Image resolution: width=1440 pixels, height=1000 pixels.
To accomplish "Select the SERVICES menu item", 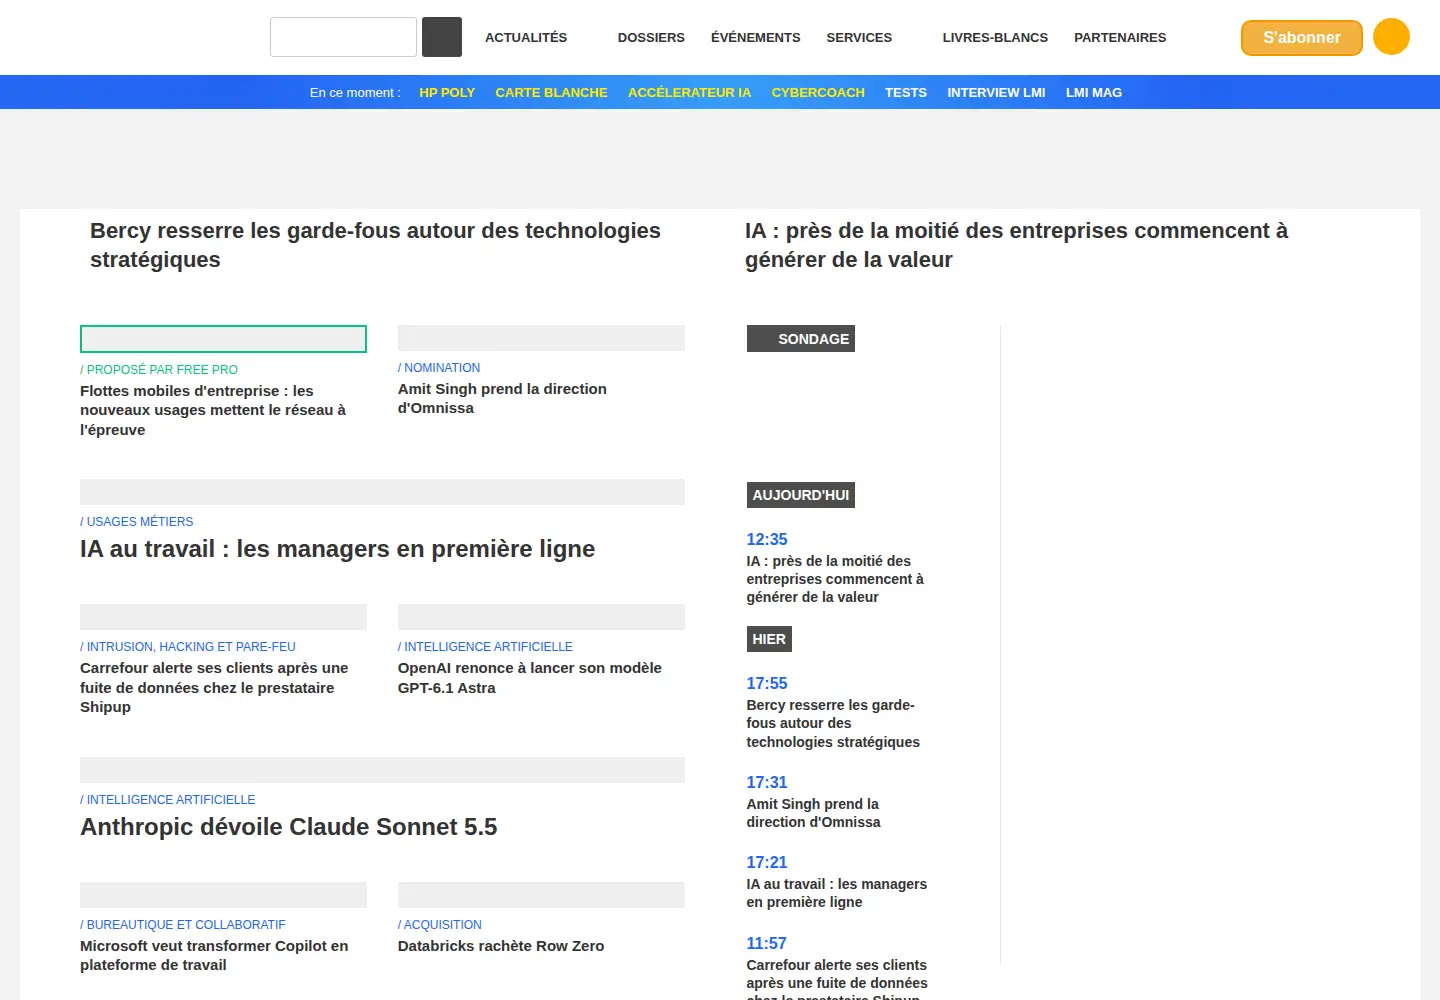I will (x=859, y=37).
